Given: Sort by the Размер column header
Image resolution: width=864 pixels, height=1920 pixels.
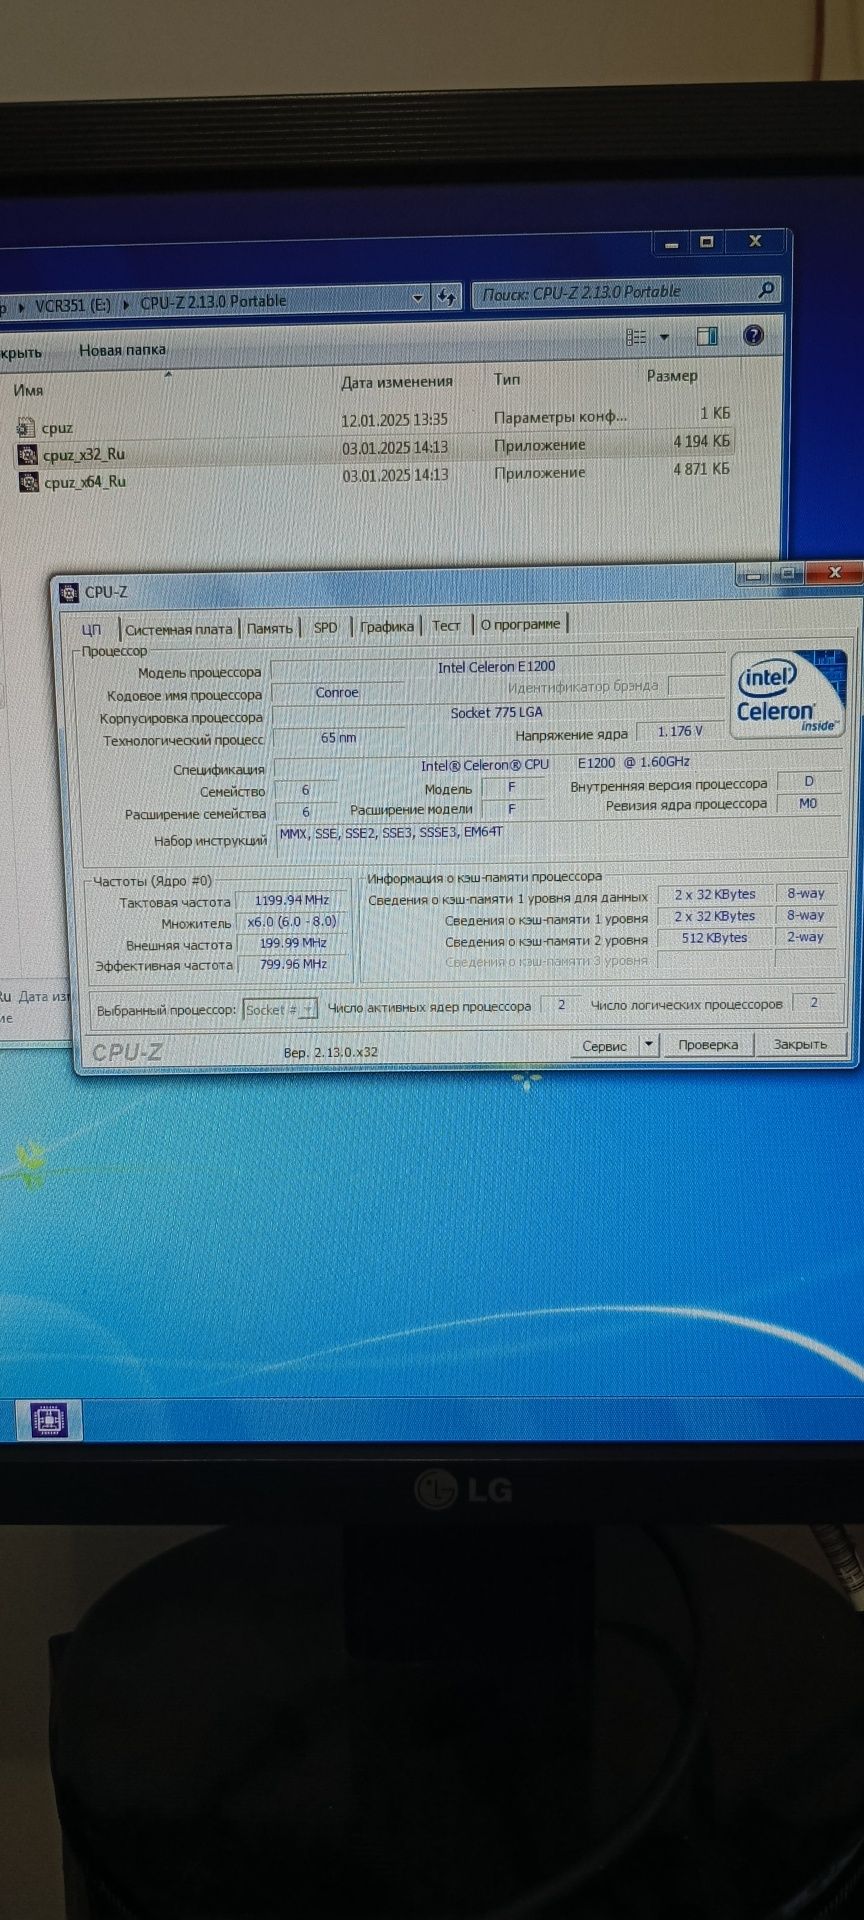Looking at the screenshot, I should coord(672,376).
